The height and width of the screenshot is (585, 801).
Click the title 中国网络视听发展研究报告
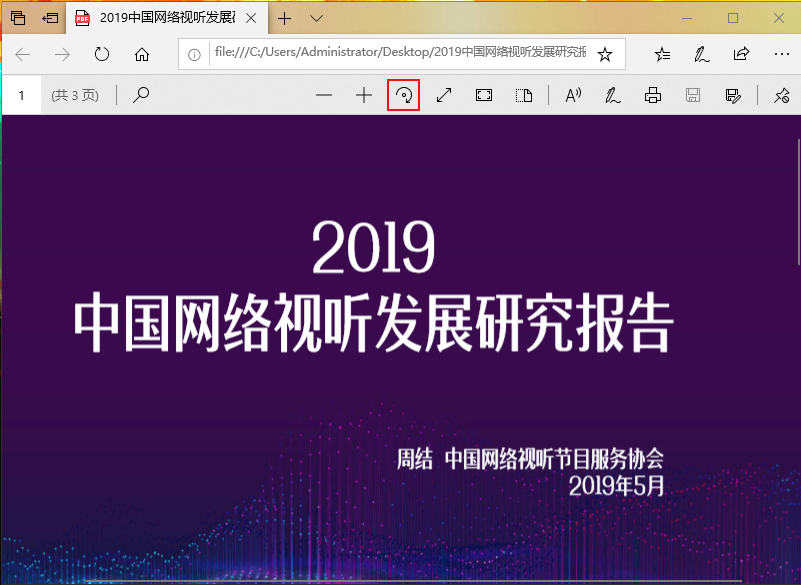(374, 322)
